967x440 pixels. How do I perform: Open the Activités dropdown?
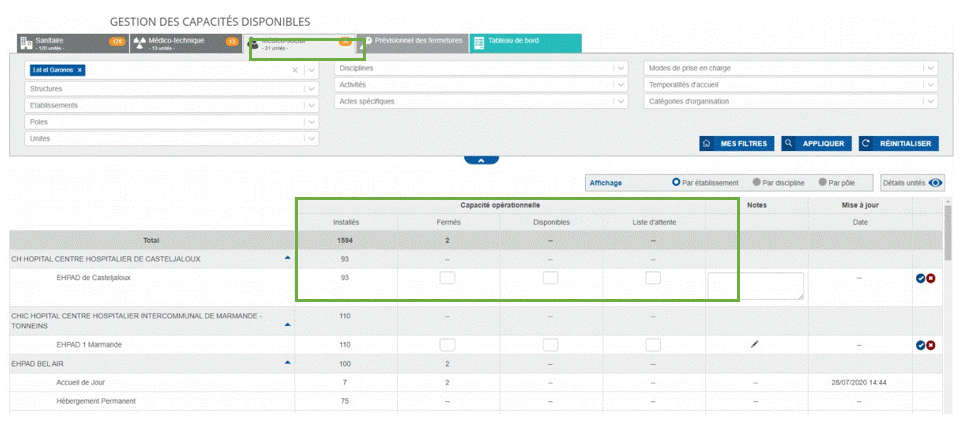click(x=481, y=85)
